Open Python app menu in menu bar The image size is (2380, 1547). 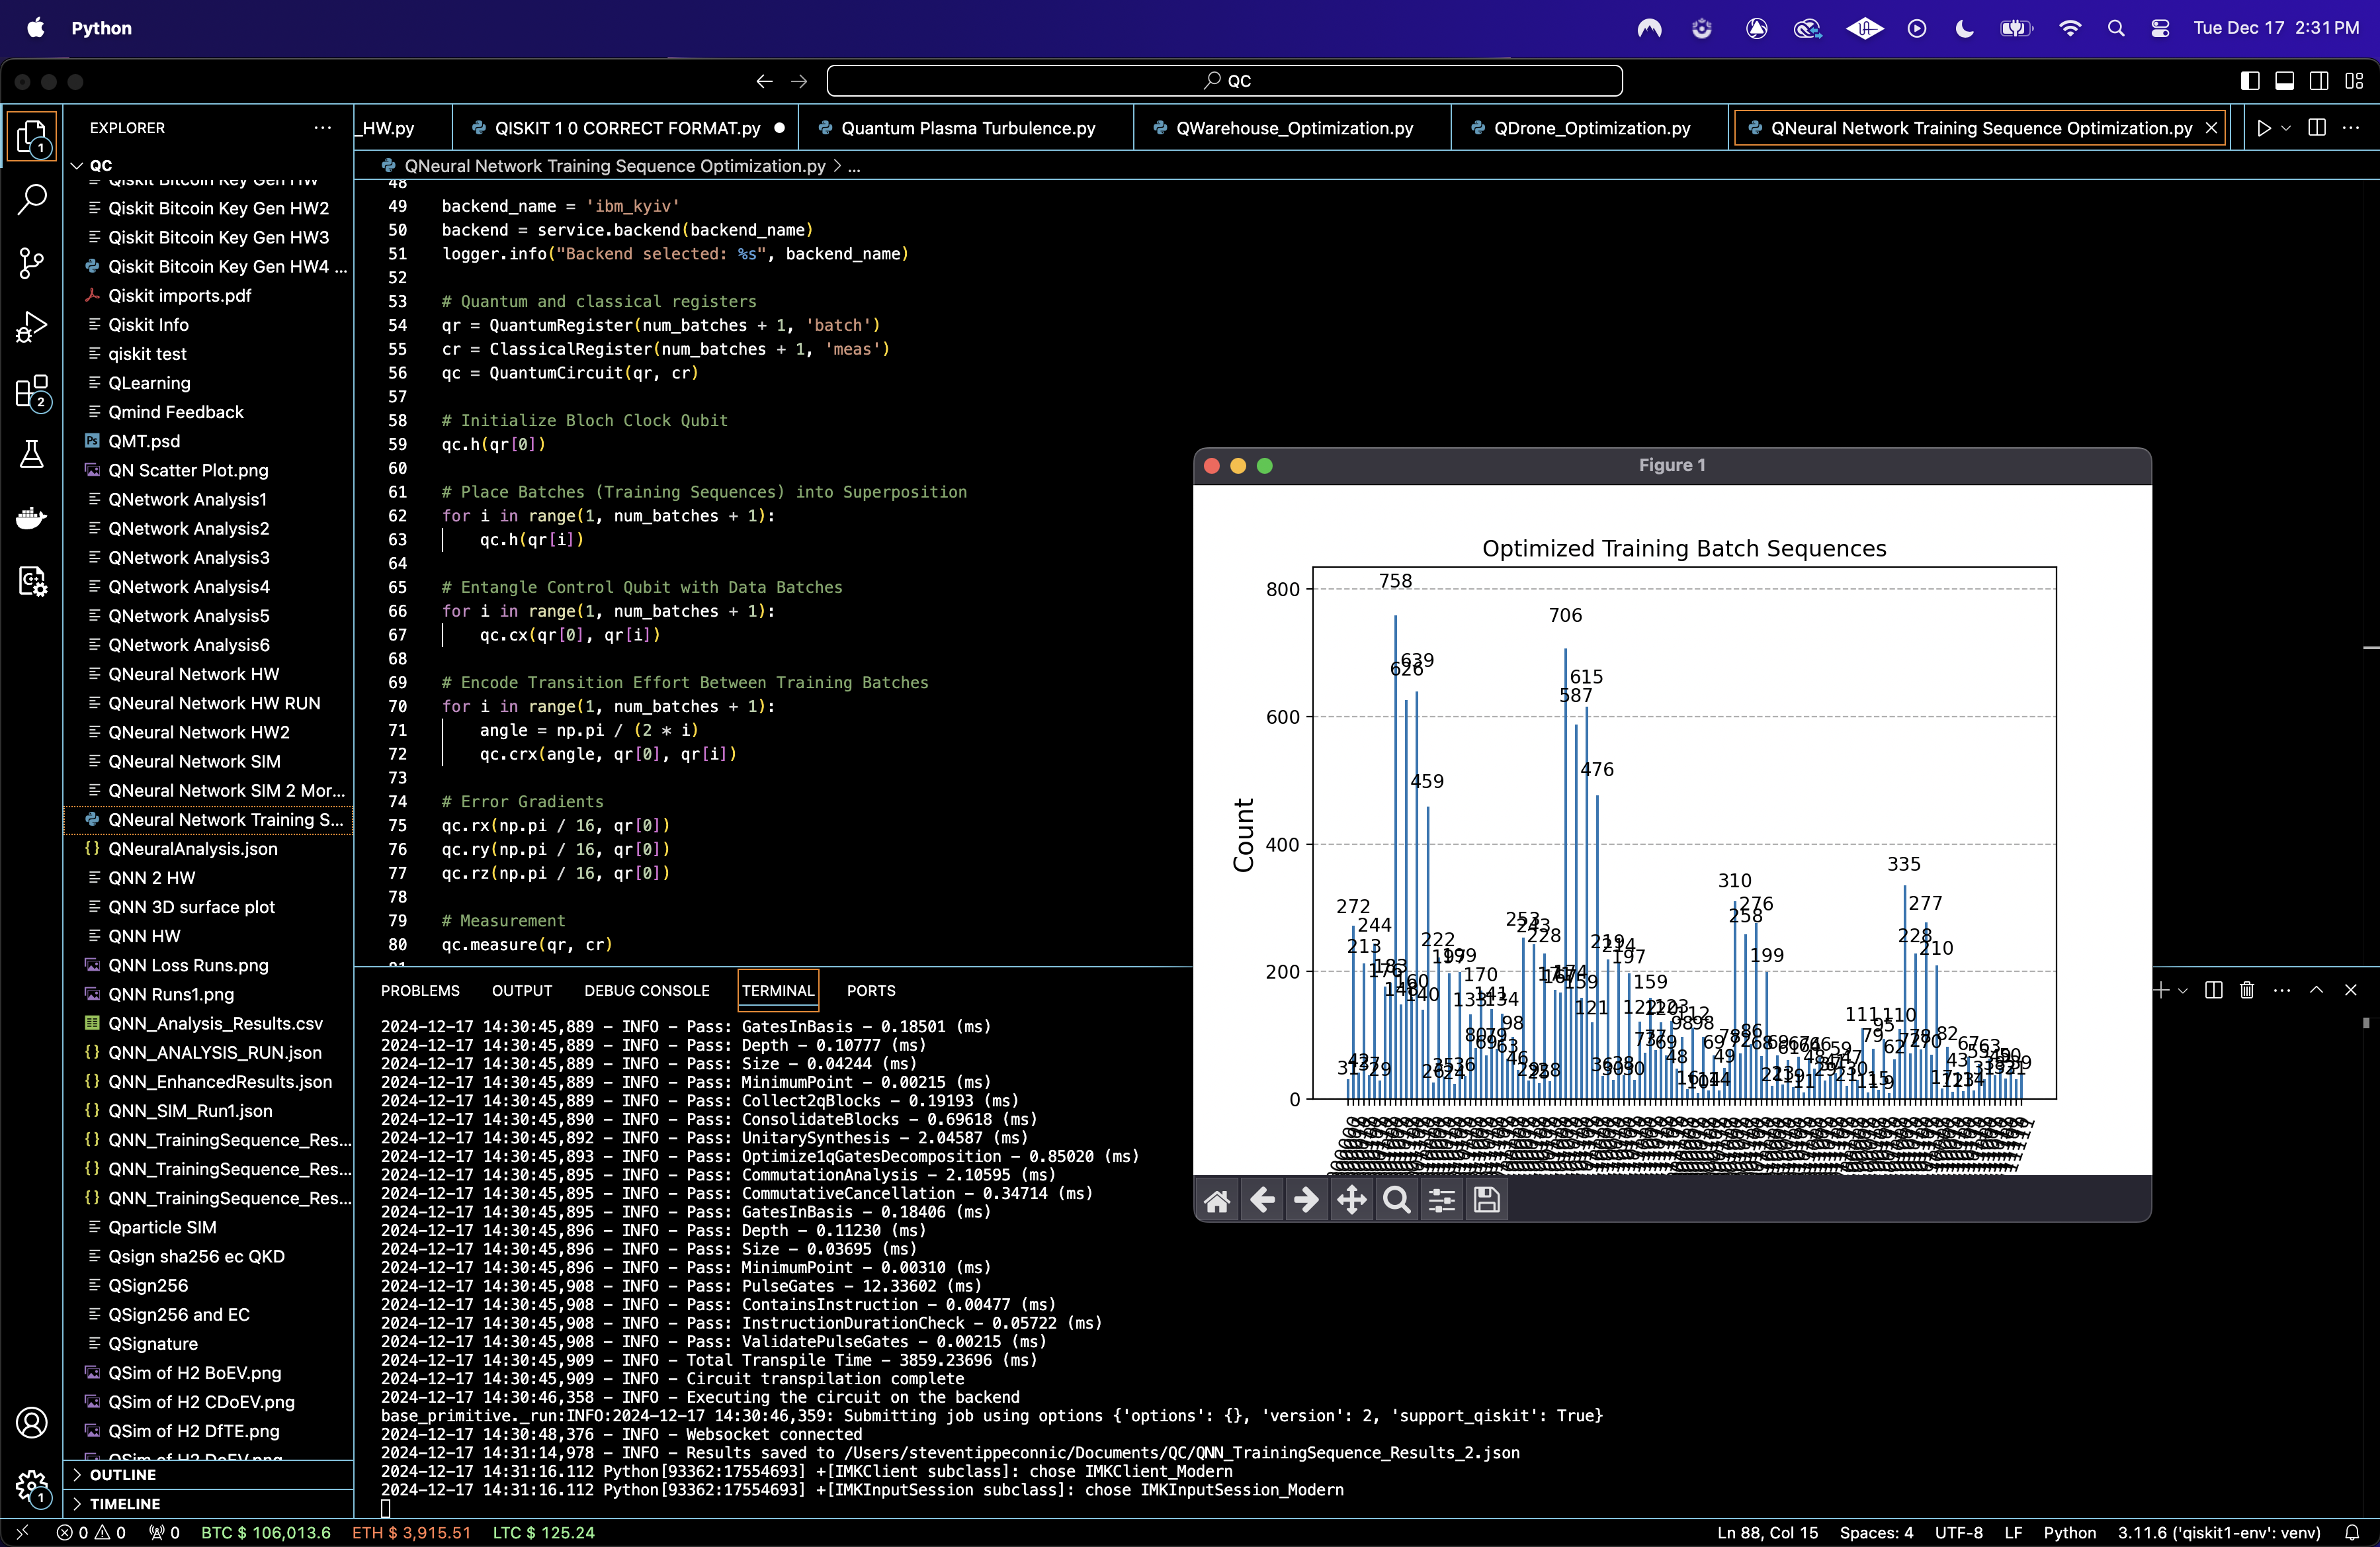(x=101, y=28)
